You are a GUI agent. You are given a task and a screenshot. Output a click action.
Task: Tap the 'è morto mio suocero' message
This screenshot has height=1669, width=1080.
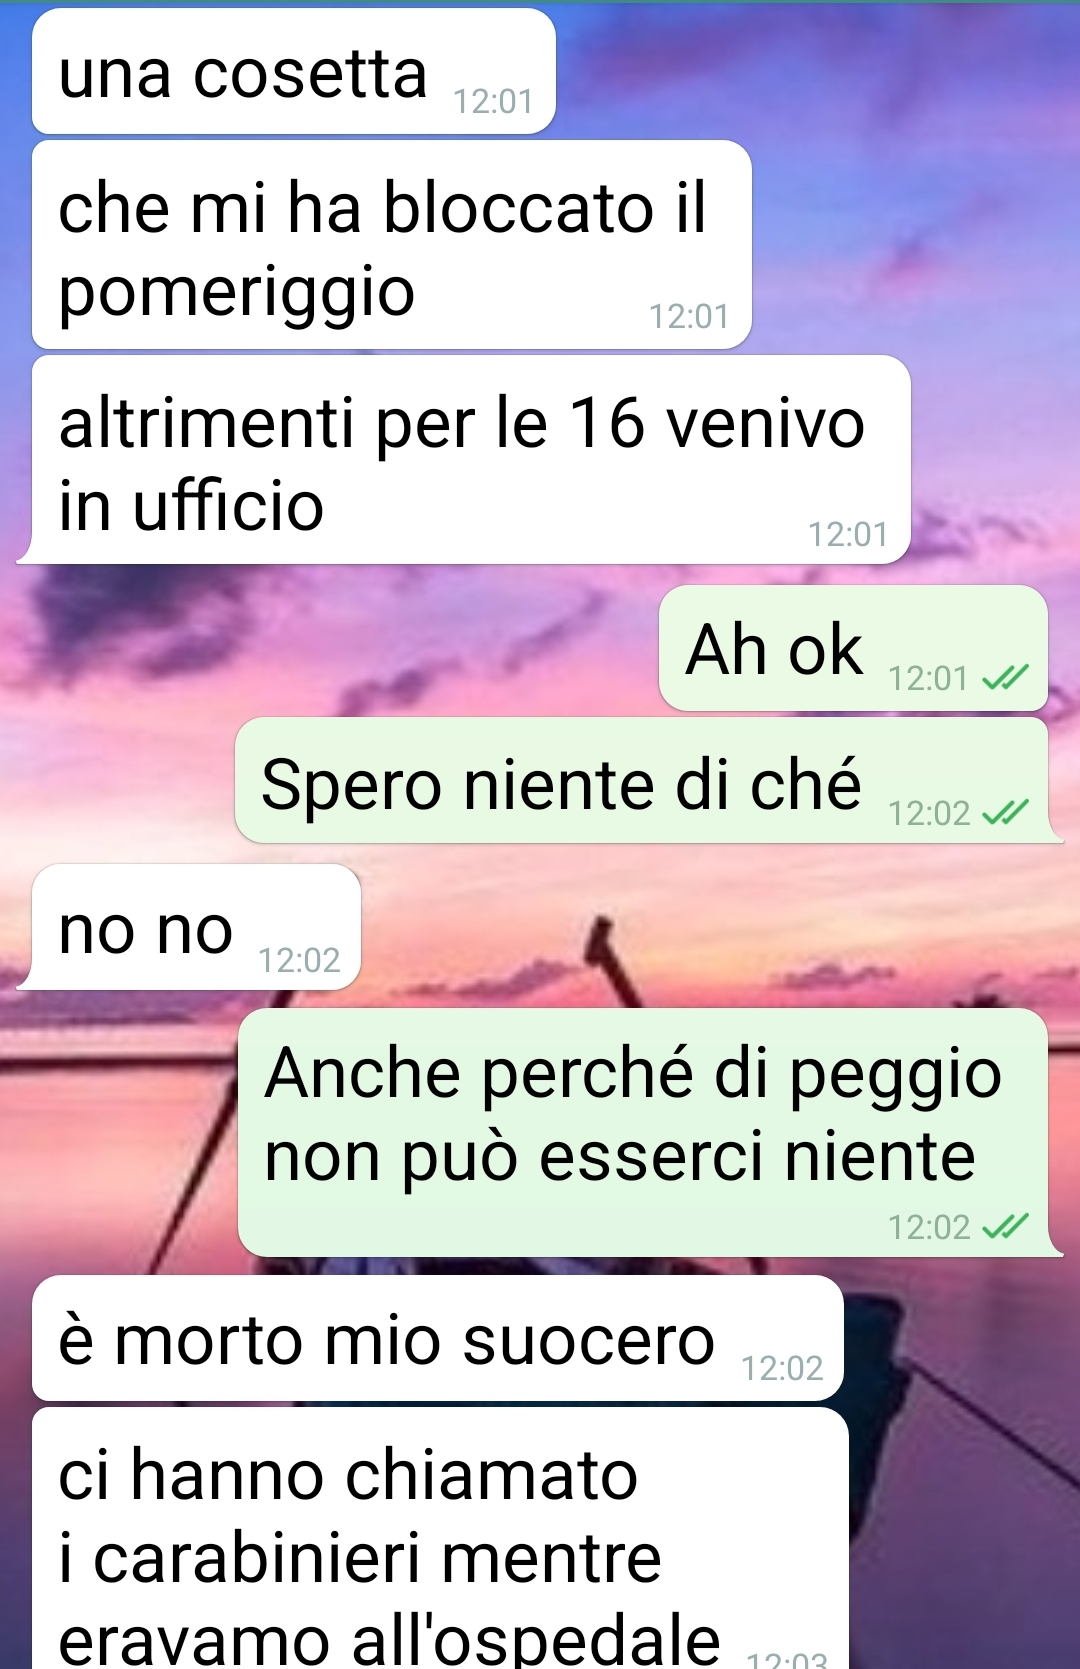(x=438, y=1338)
